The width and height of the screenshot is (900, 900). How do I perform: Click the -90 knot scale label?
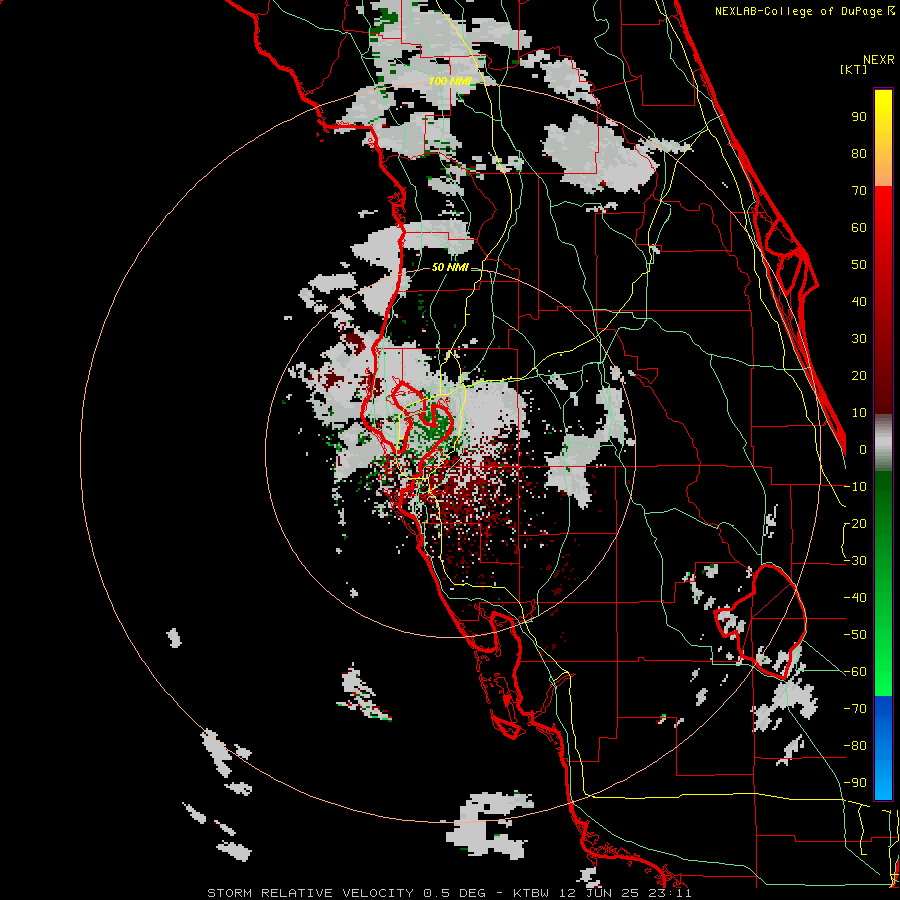[x=855, y=783]
